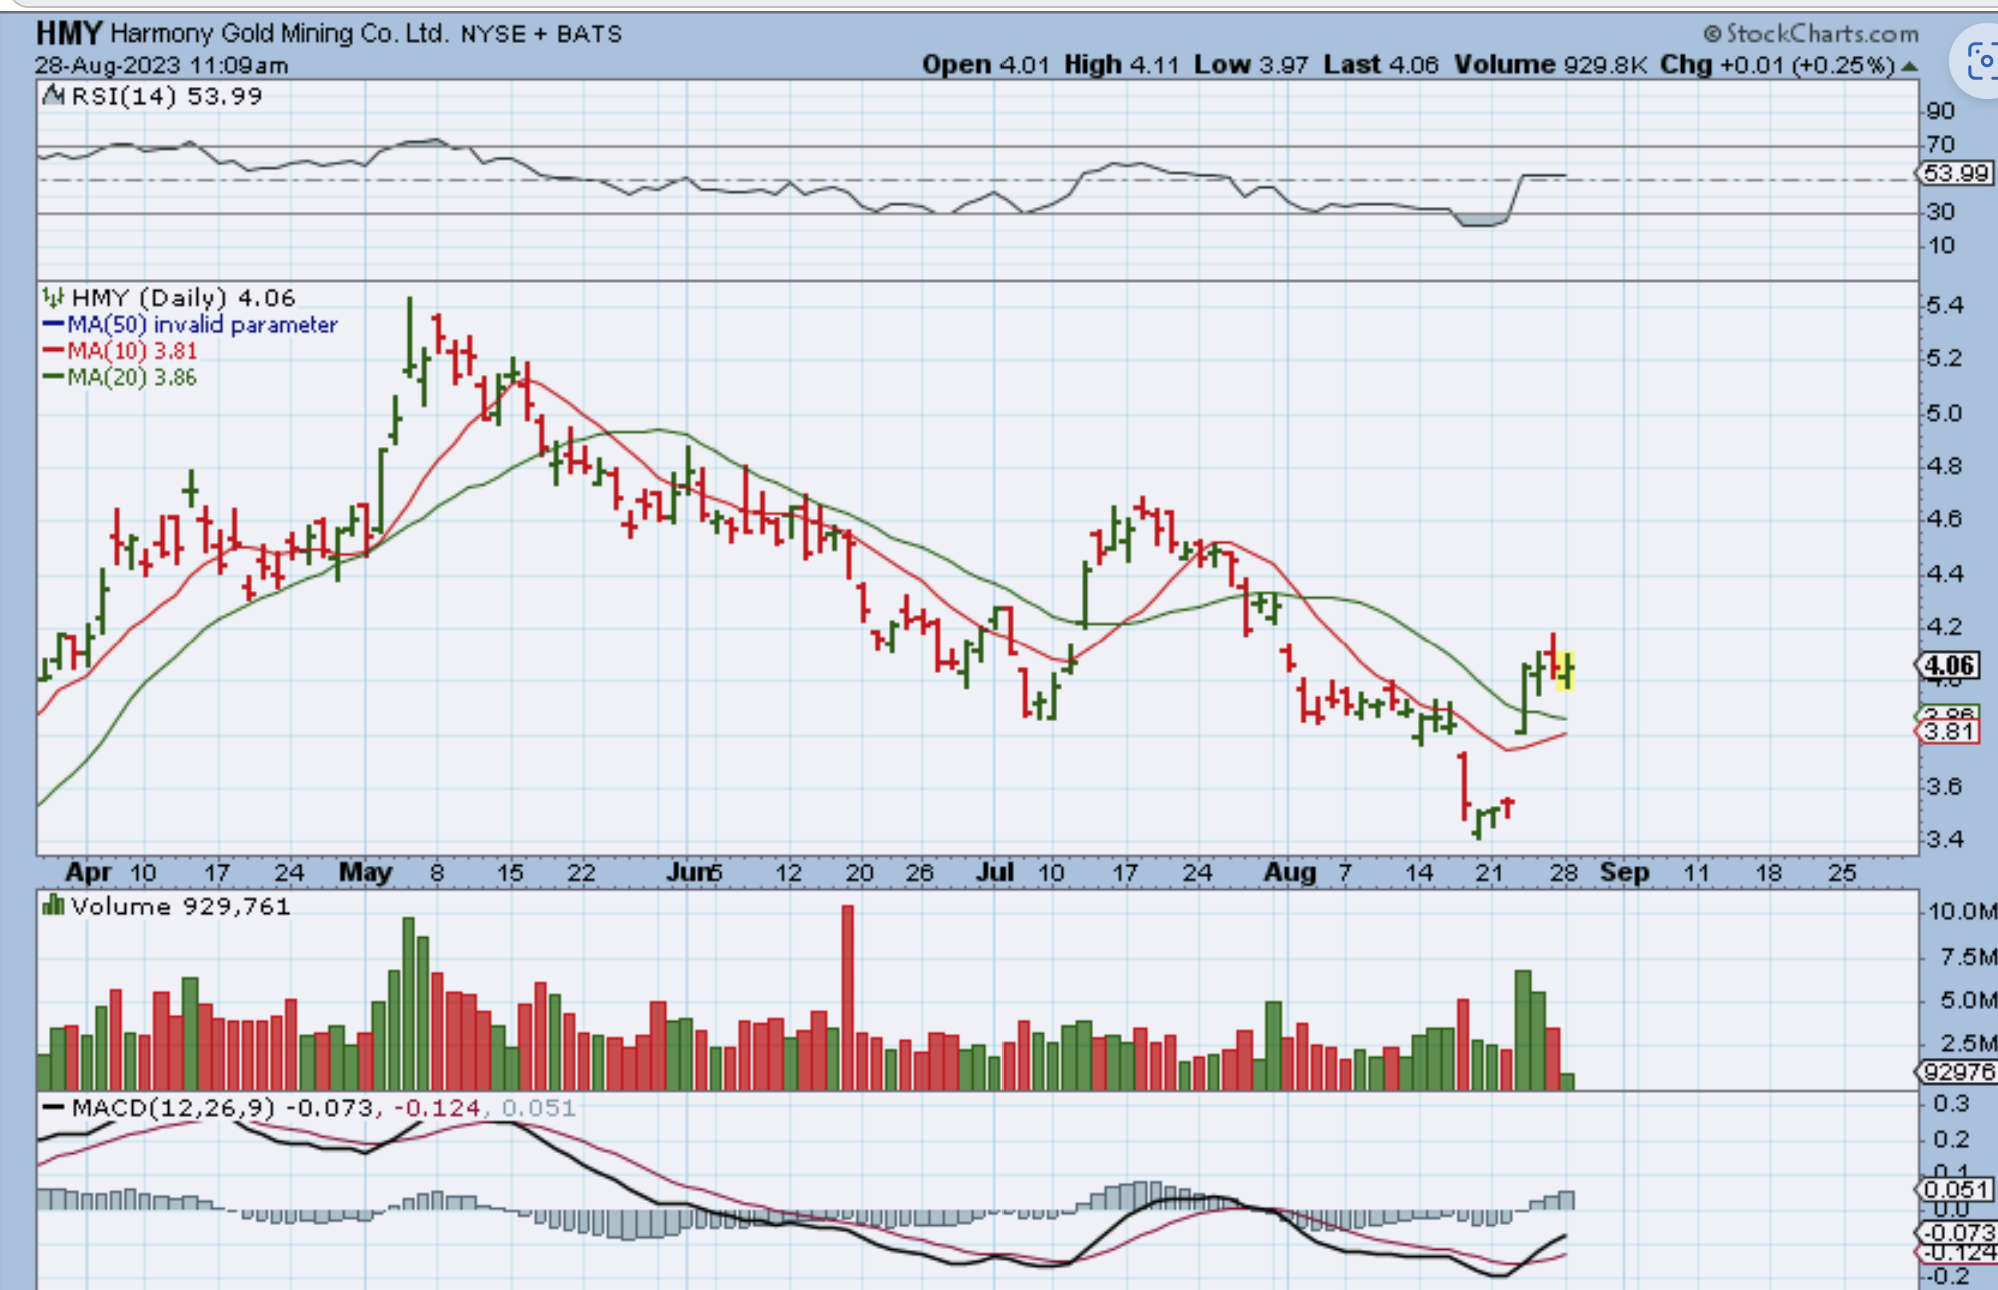Image resolution: width=1998 pixels, height=1290 pixels.
Task: Click the MACD black line legend icon
Action: pyautogui.click(x=53, y=1108)
